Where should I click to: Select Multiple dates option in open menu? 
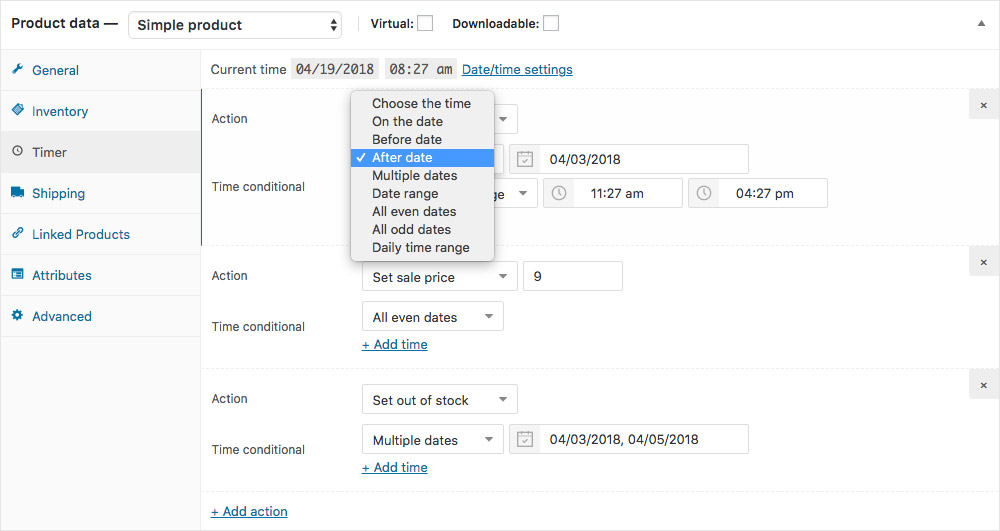pos(414,175)
